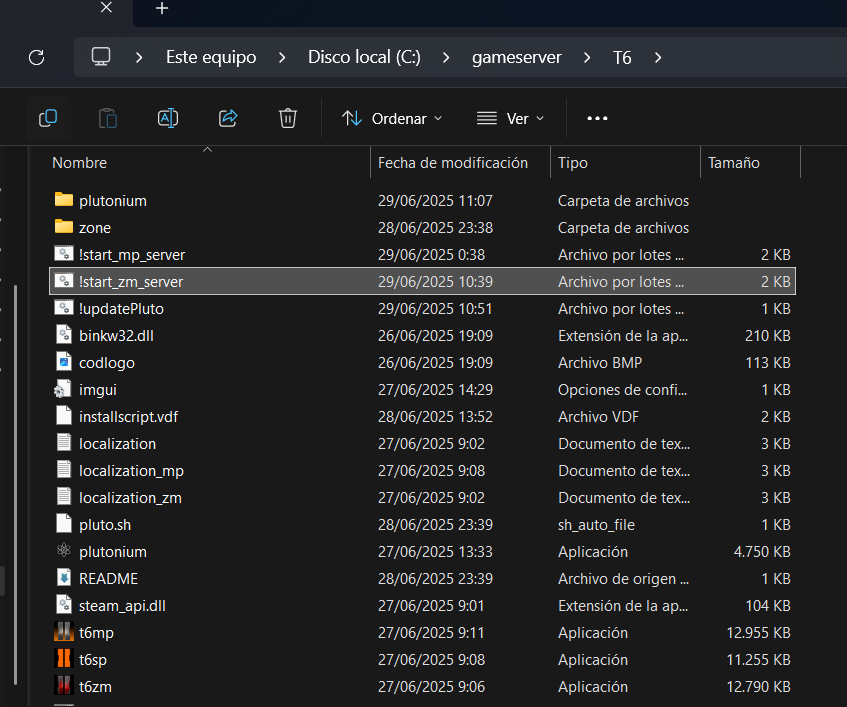Click the codlogo BMP image icon
The width and height of the screenshot is (847, 707).
pyautogui.click(x=64, y=362)
